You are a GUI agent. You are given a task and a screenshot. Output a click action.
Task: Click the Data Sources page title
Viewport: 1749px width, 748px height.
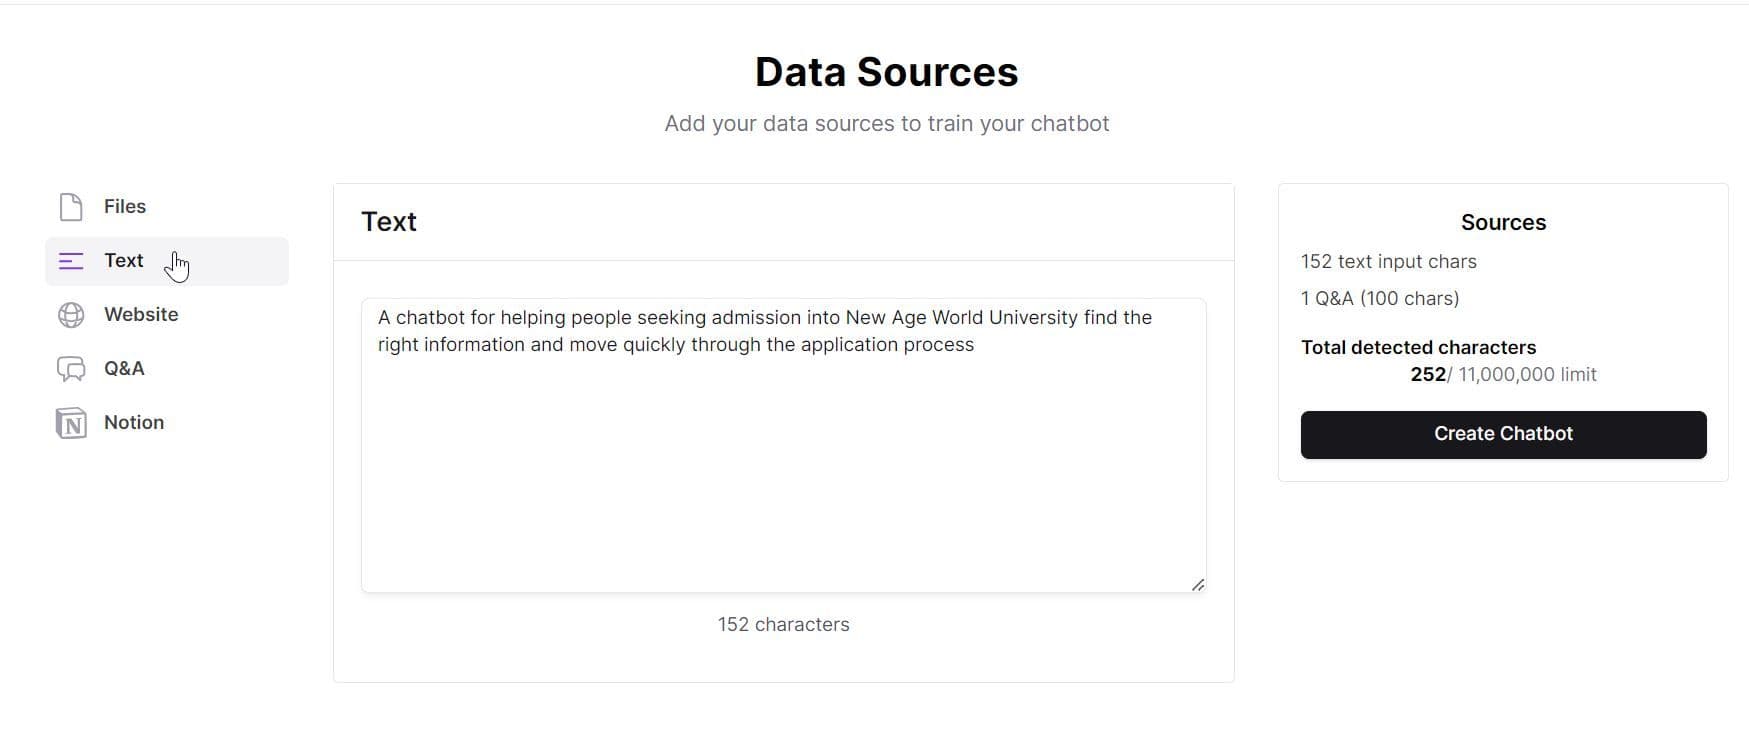pos(886,70)
